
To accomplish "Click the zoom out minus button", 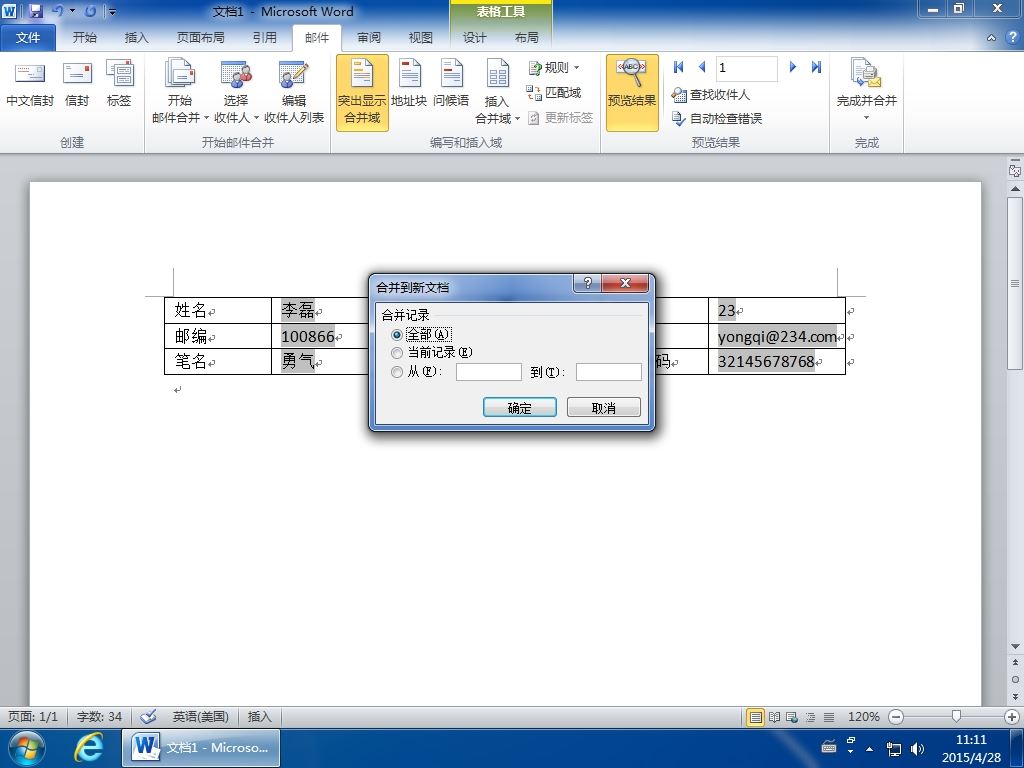I will point(897,717).
